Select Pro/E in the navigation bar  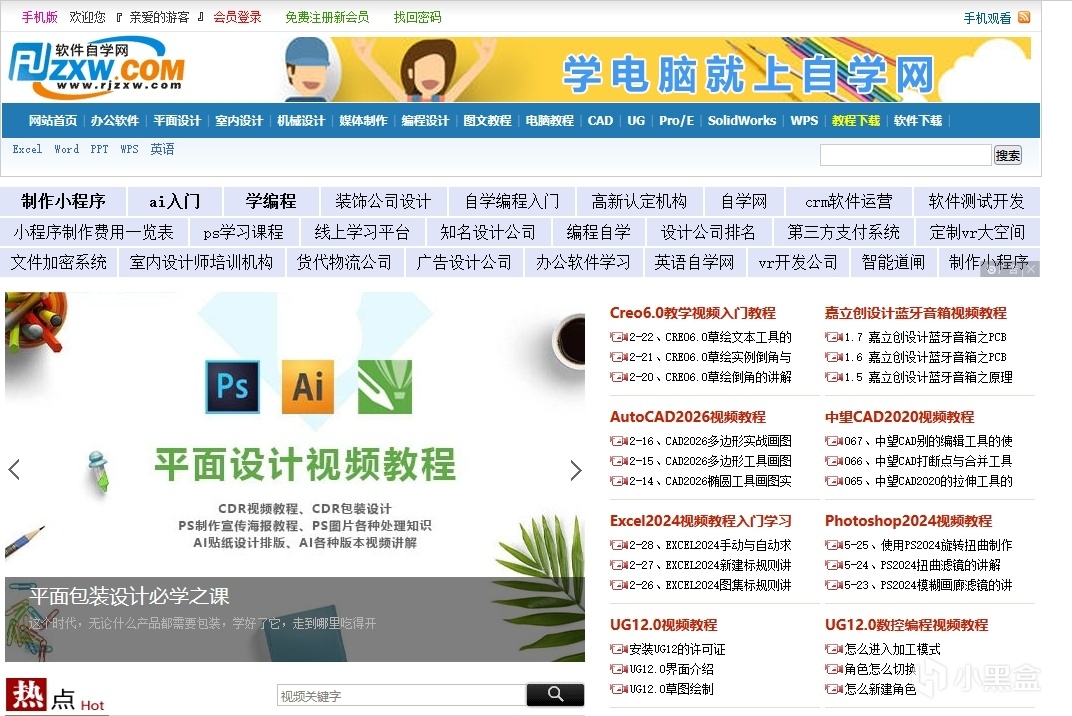pyautogui.click(x=676, y=120)
